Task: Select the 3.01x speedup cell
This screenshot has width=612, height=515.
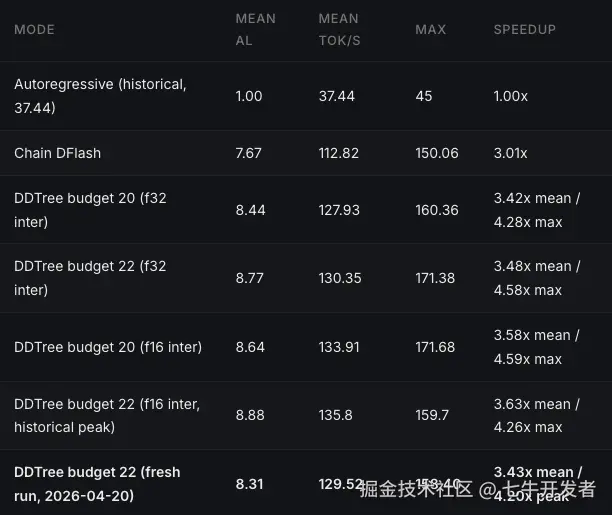Action: coord(510,153)
